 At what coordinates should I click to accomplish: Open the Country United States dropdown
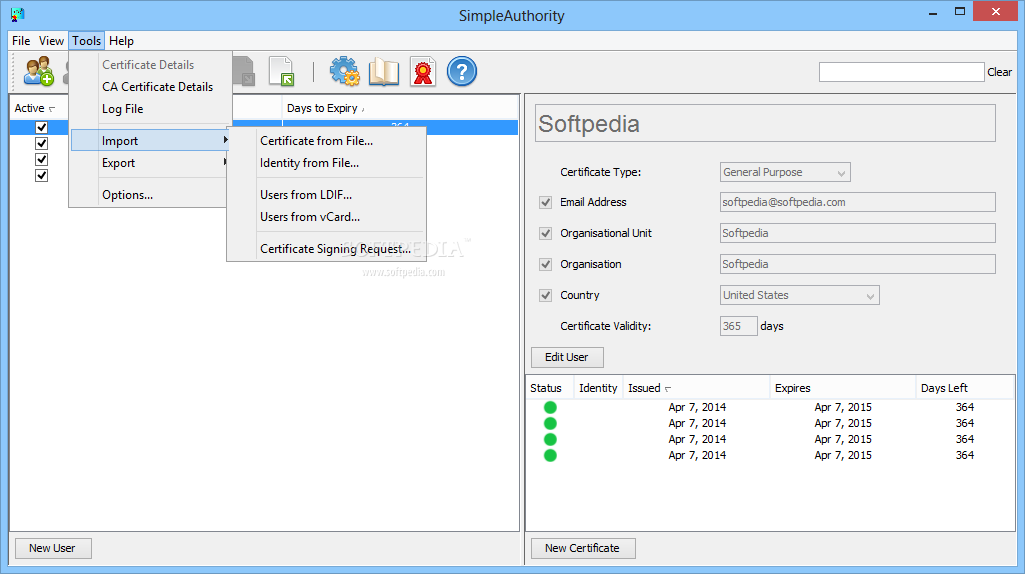tap(799, 295)
